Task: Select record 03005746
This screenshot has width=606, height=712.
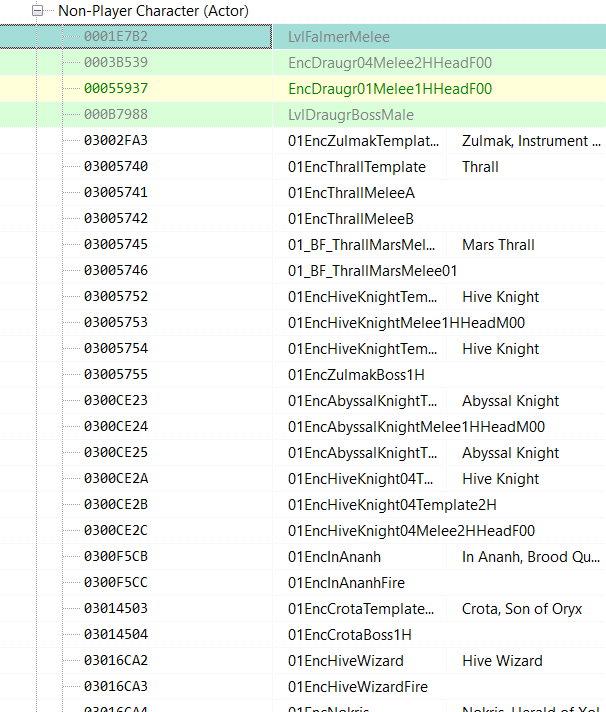Action: coord(116,270)
